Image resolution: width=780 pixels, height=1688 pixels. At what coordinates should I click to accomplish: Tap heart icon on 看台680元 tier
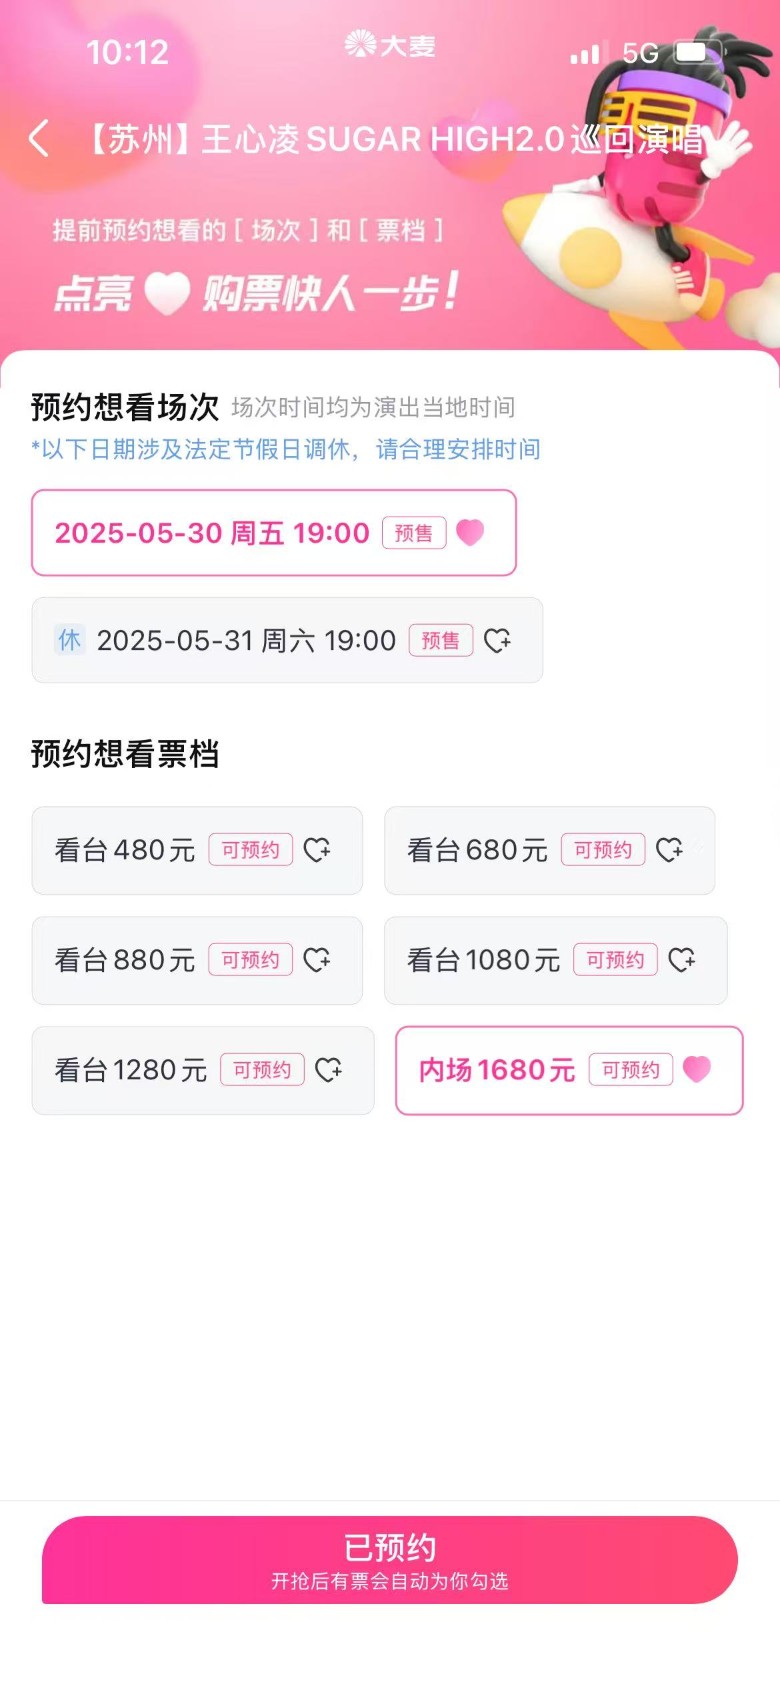click(x=669, y=850)
